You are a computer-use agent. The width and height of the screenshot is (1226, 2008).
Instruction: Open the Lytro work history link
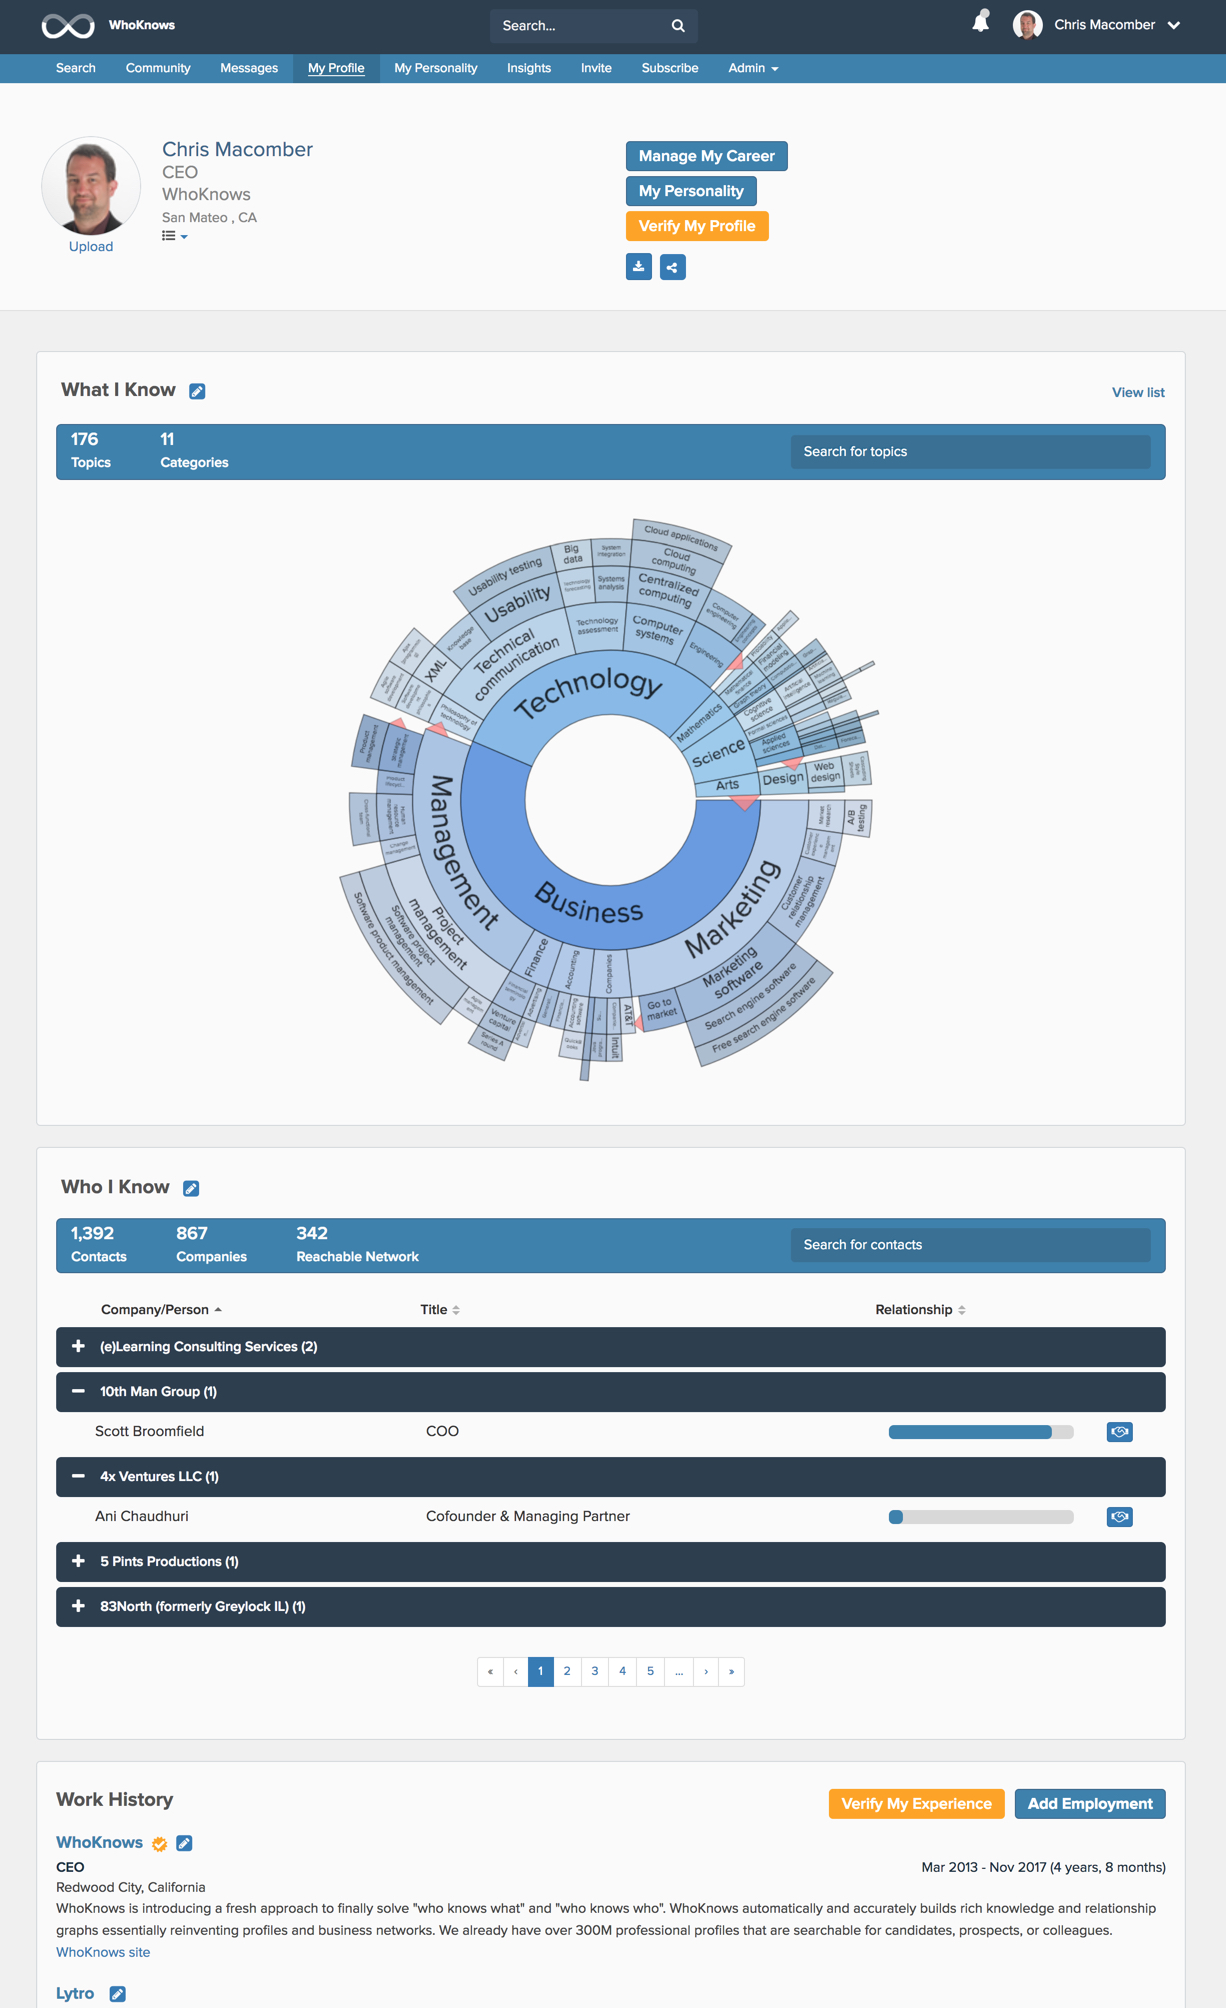75,1993
